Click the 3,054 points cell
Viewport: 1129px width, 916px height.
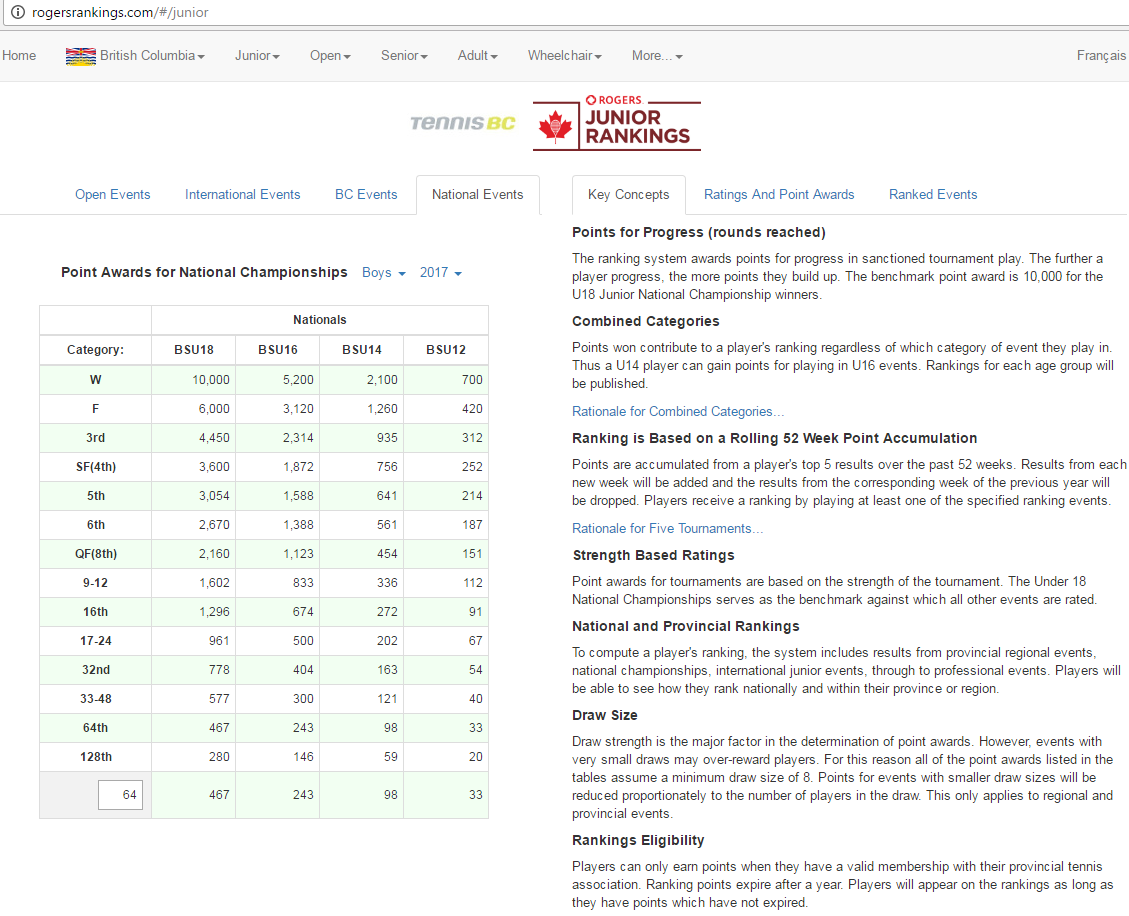[x=194, y=496]
